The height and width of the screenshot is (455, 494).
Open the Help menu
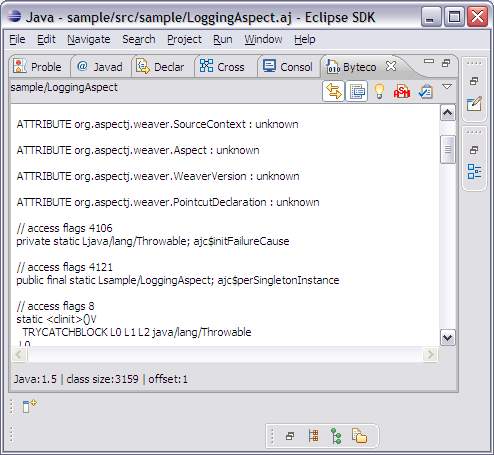[305, 39]
